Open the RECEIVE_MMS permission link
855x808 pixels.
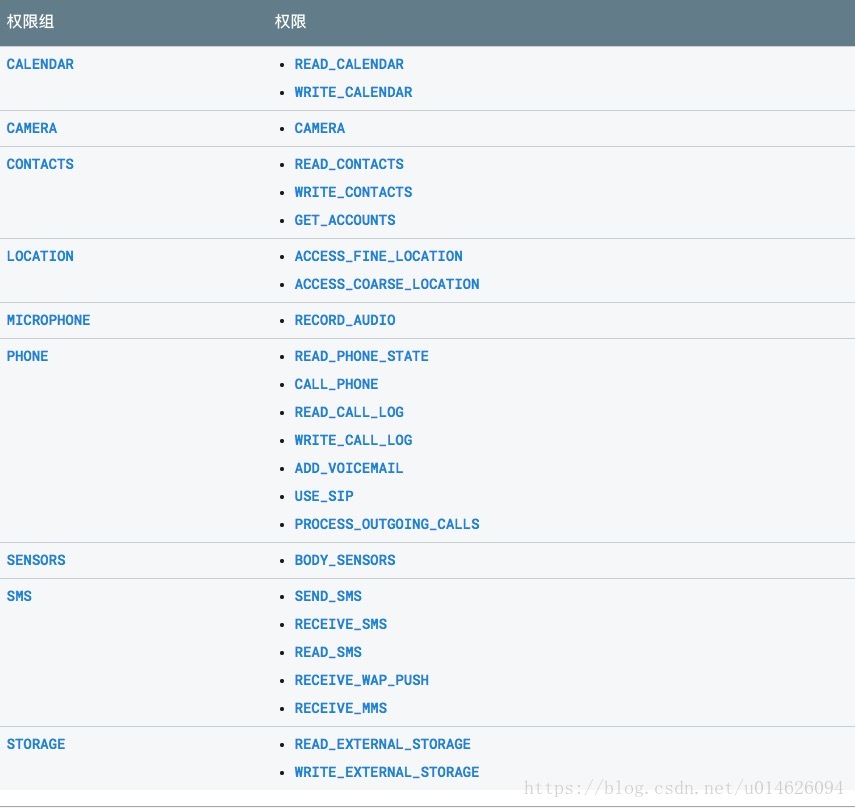[x=341, y=708]
